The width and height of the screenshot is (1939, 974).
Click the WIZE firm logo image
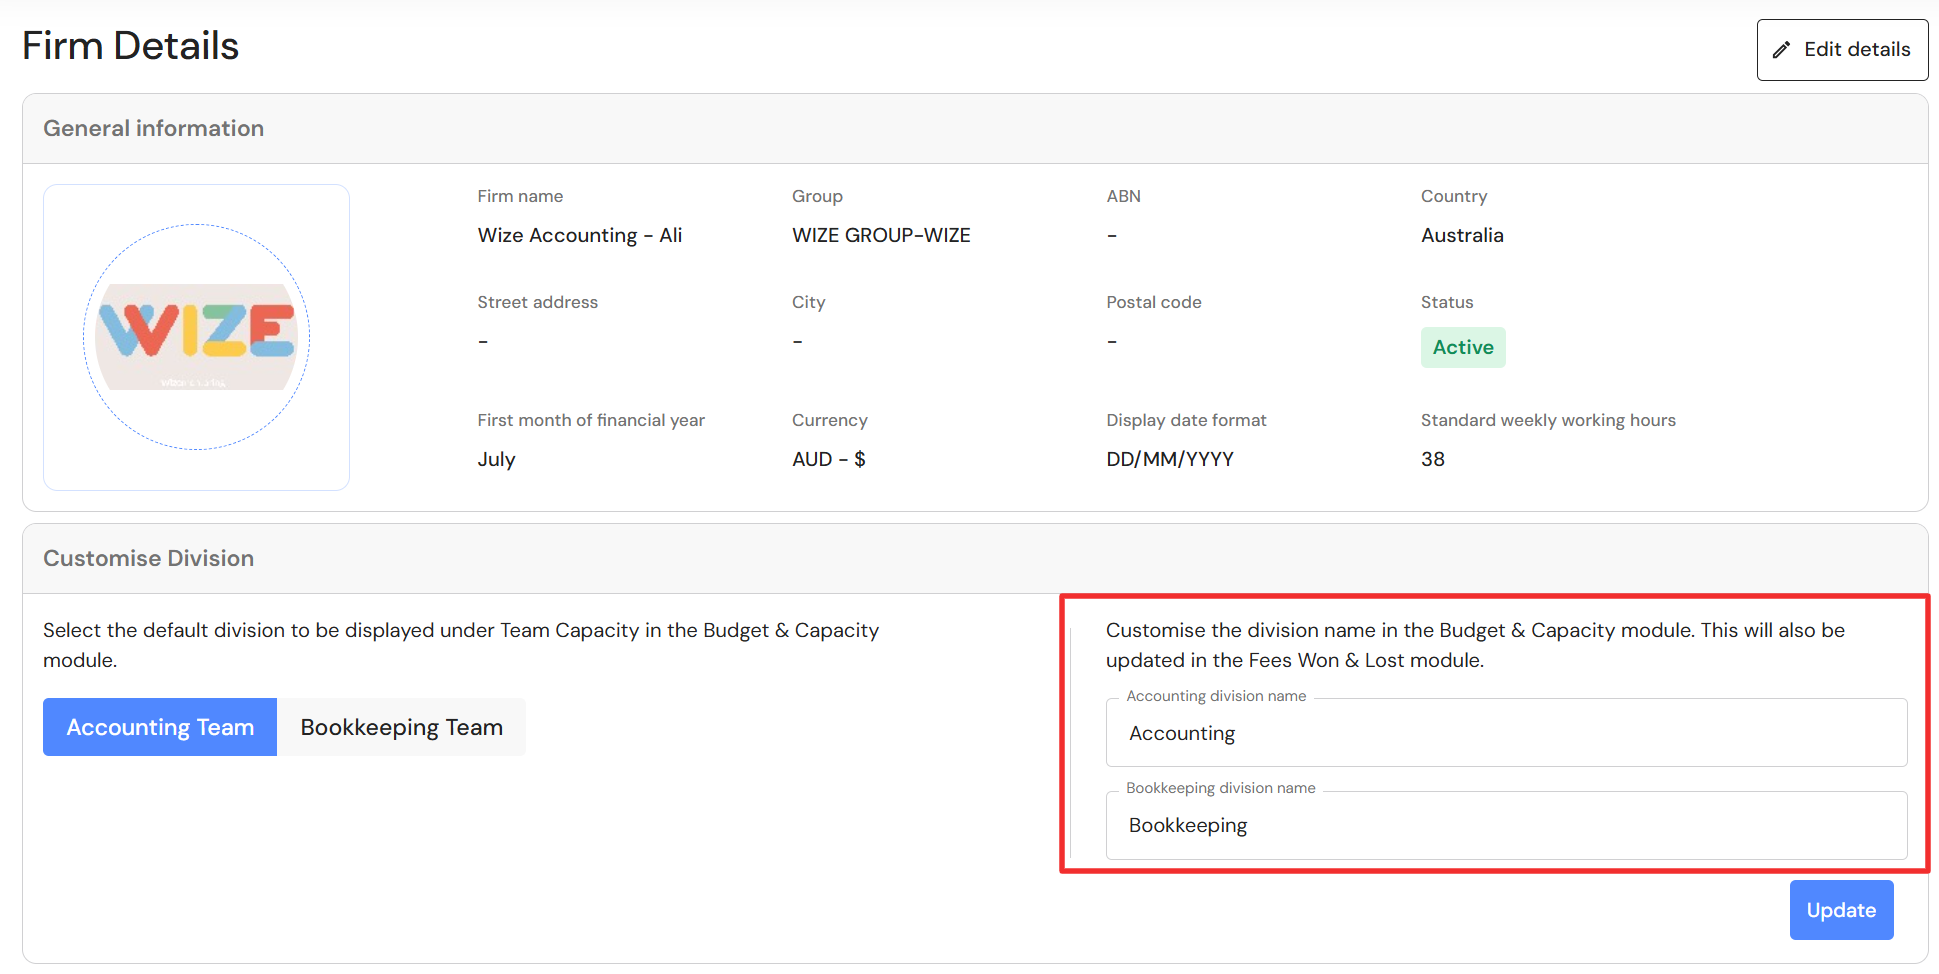[196, 336]
